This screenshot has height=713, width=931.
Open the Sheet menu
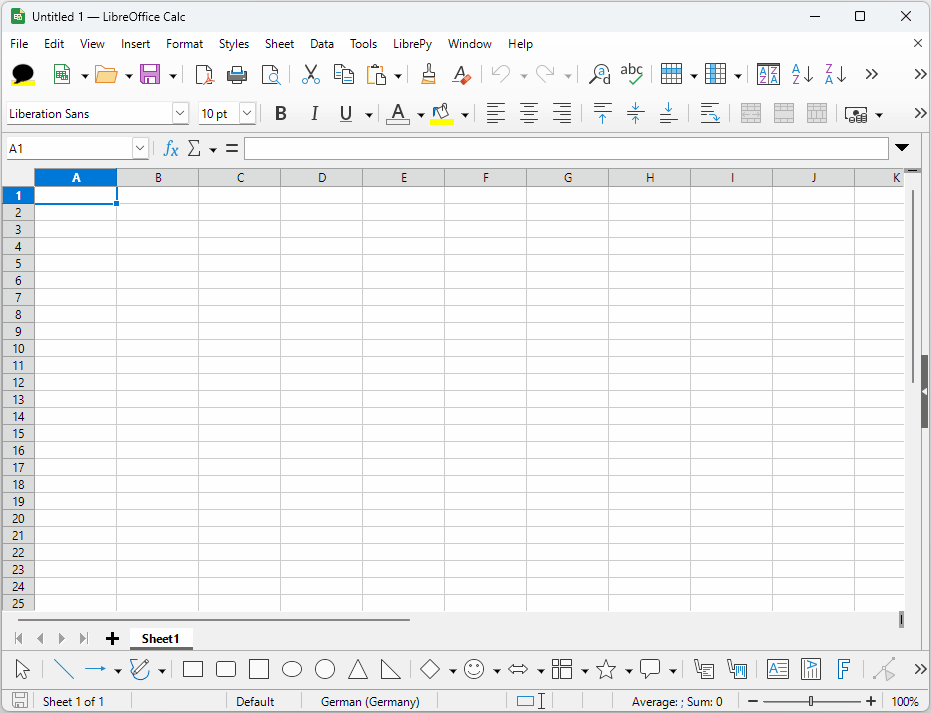(x=279, y=44)
